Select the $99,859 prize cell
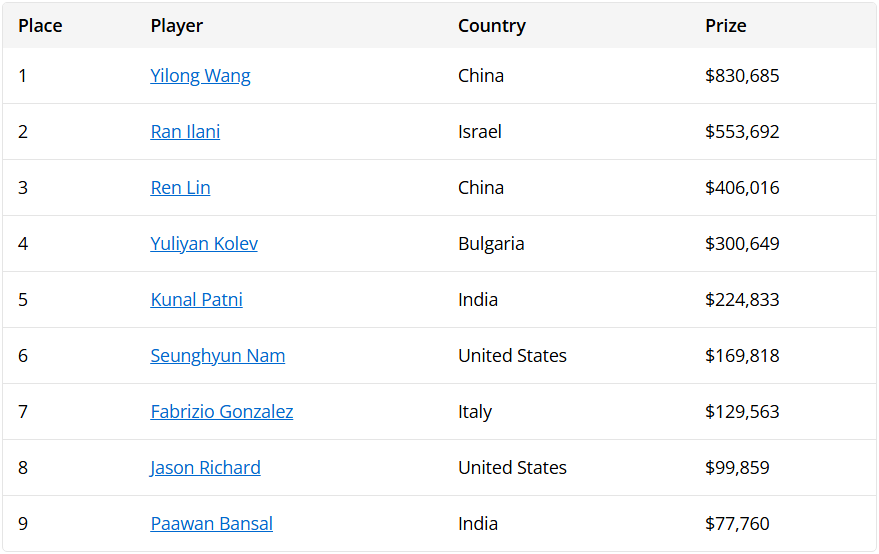This screenshot has width=879, height=554. pos(737,468)
